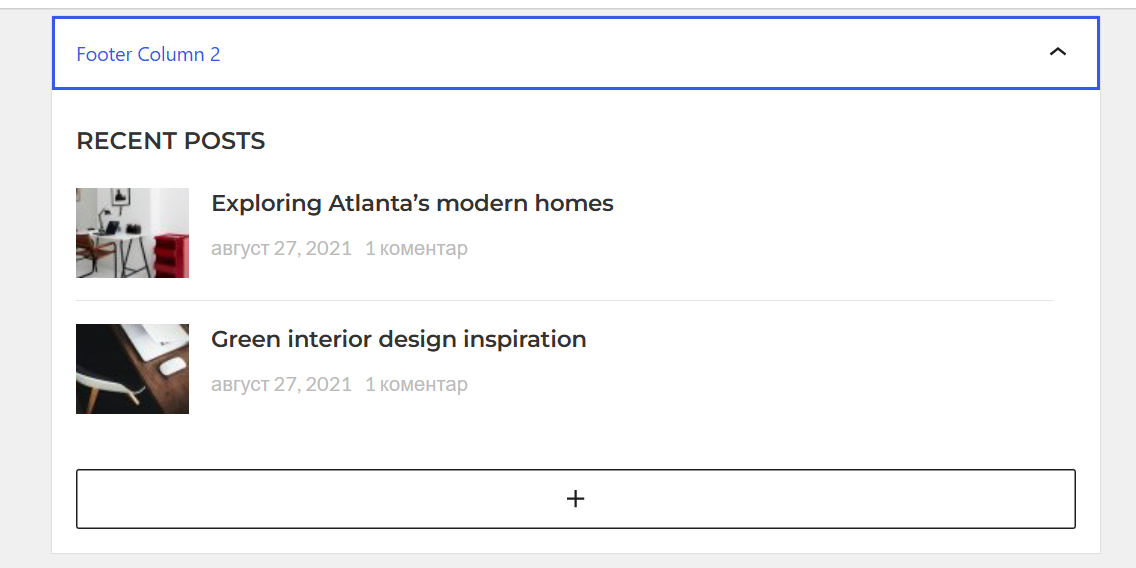
Task: Open 1 коментар link under Green interior post
Action: (416, 384)
